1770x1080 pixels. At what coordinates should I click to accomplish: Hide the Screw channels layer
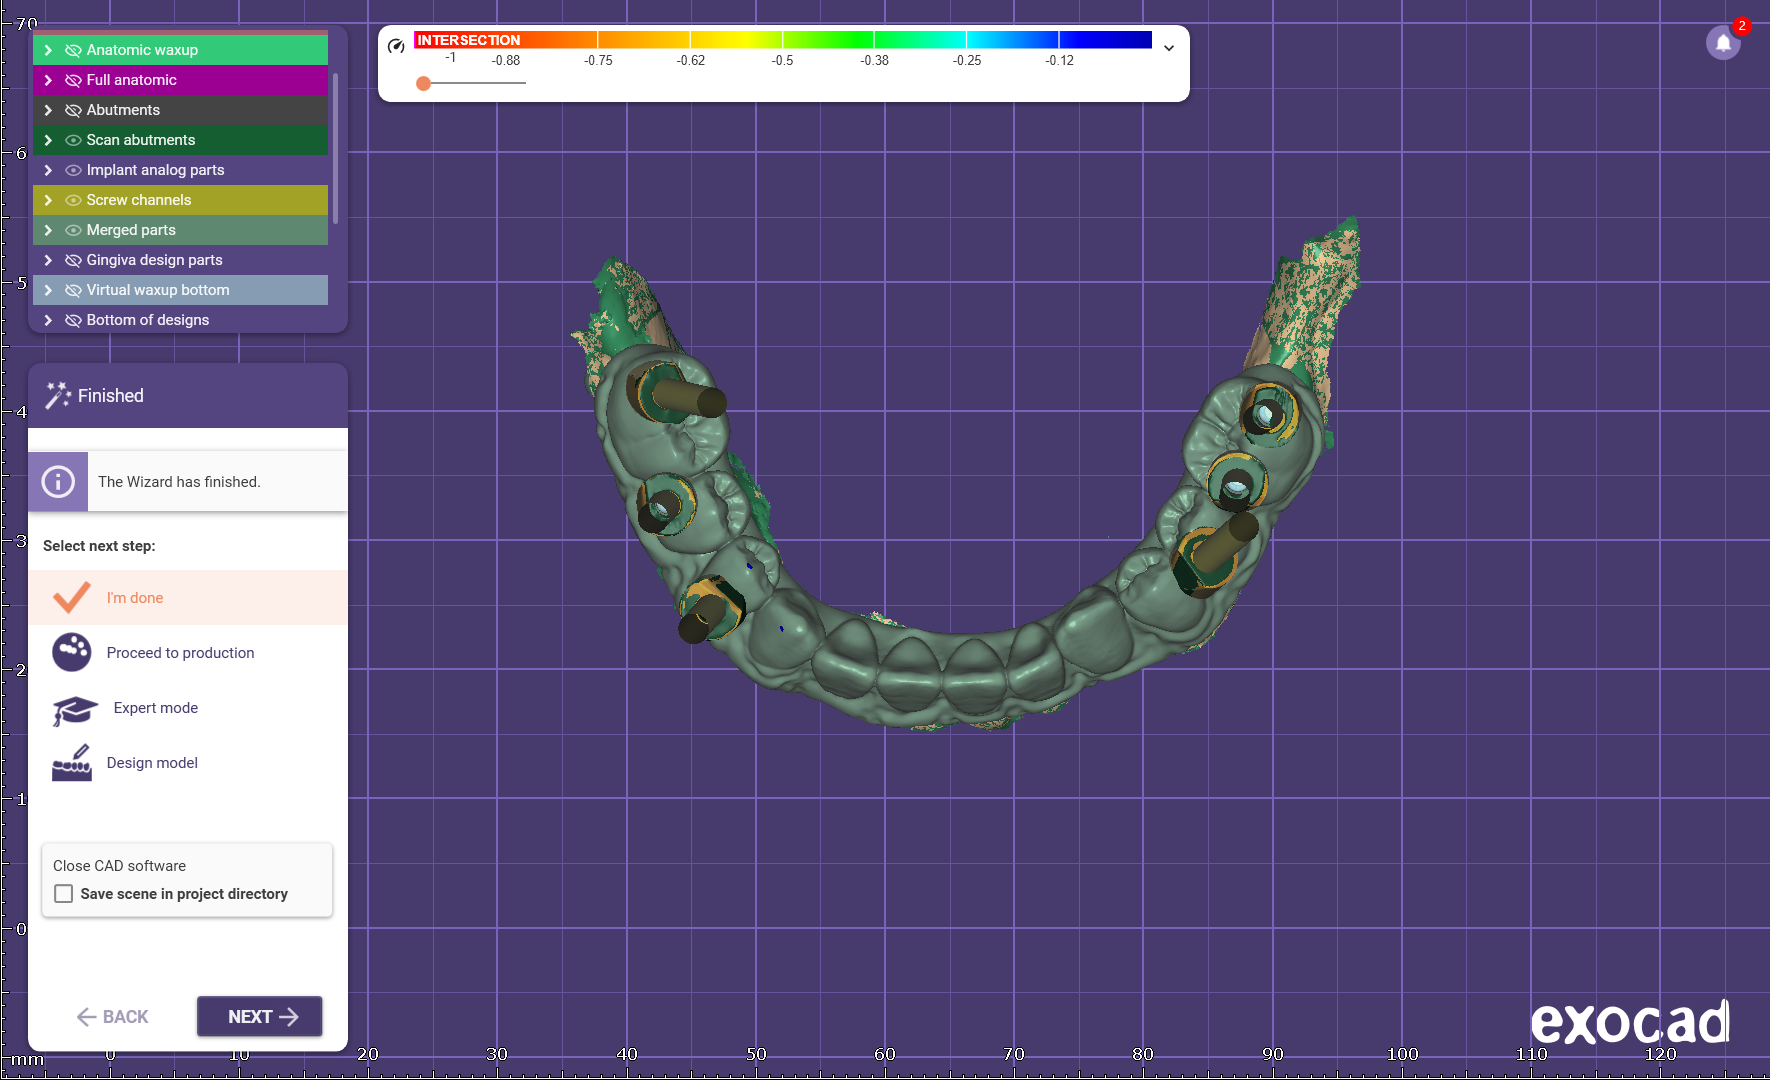coord(73,200)
